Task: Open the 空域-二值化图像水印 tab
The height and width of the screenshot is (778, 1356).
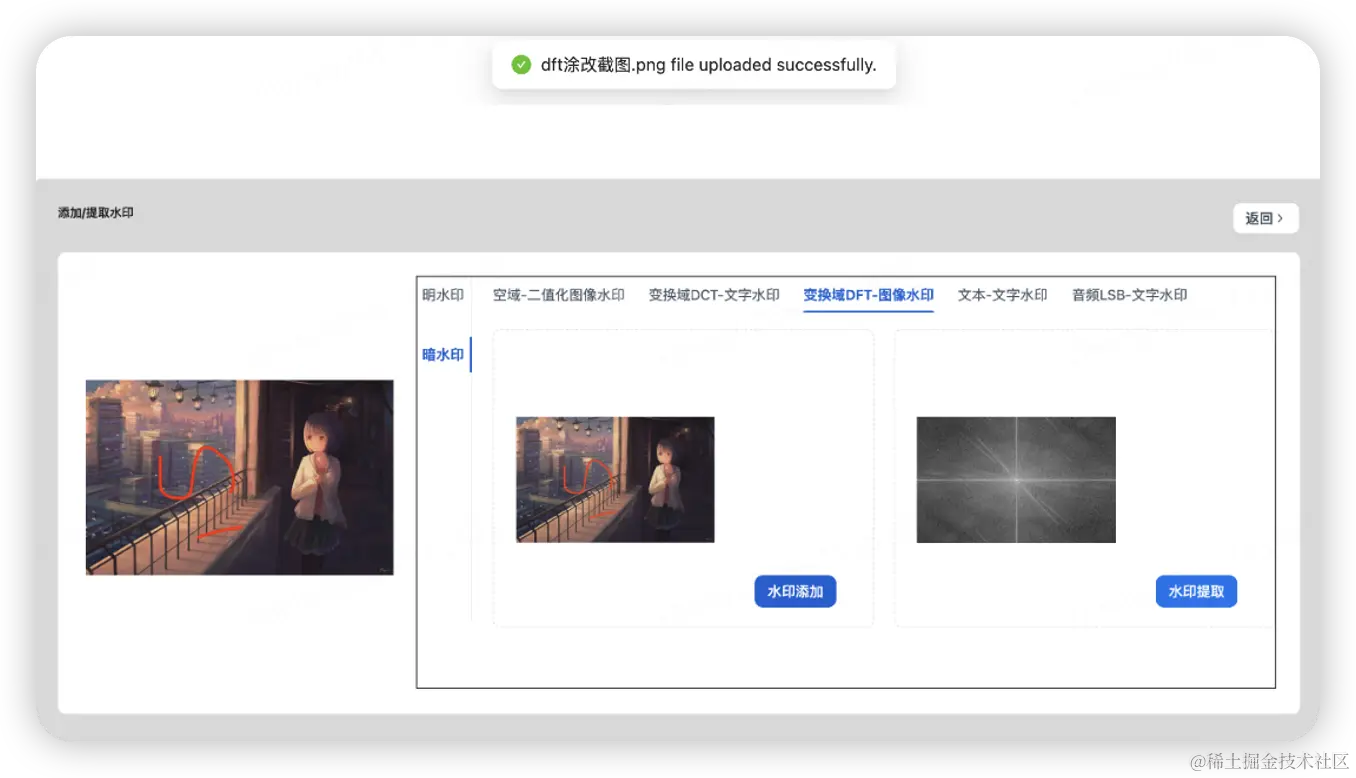Action: pos(558,295)
